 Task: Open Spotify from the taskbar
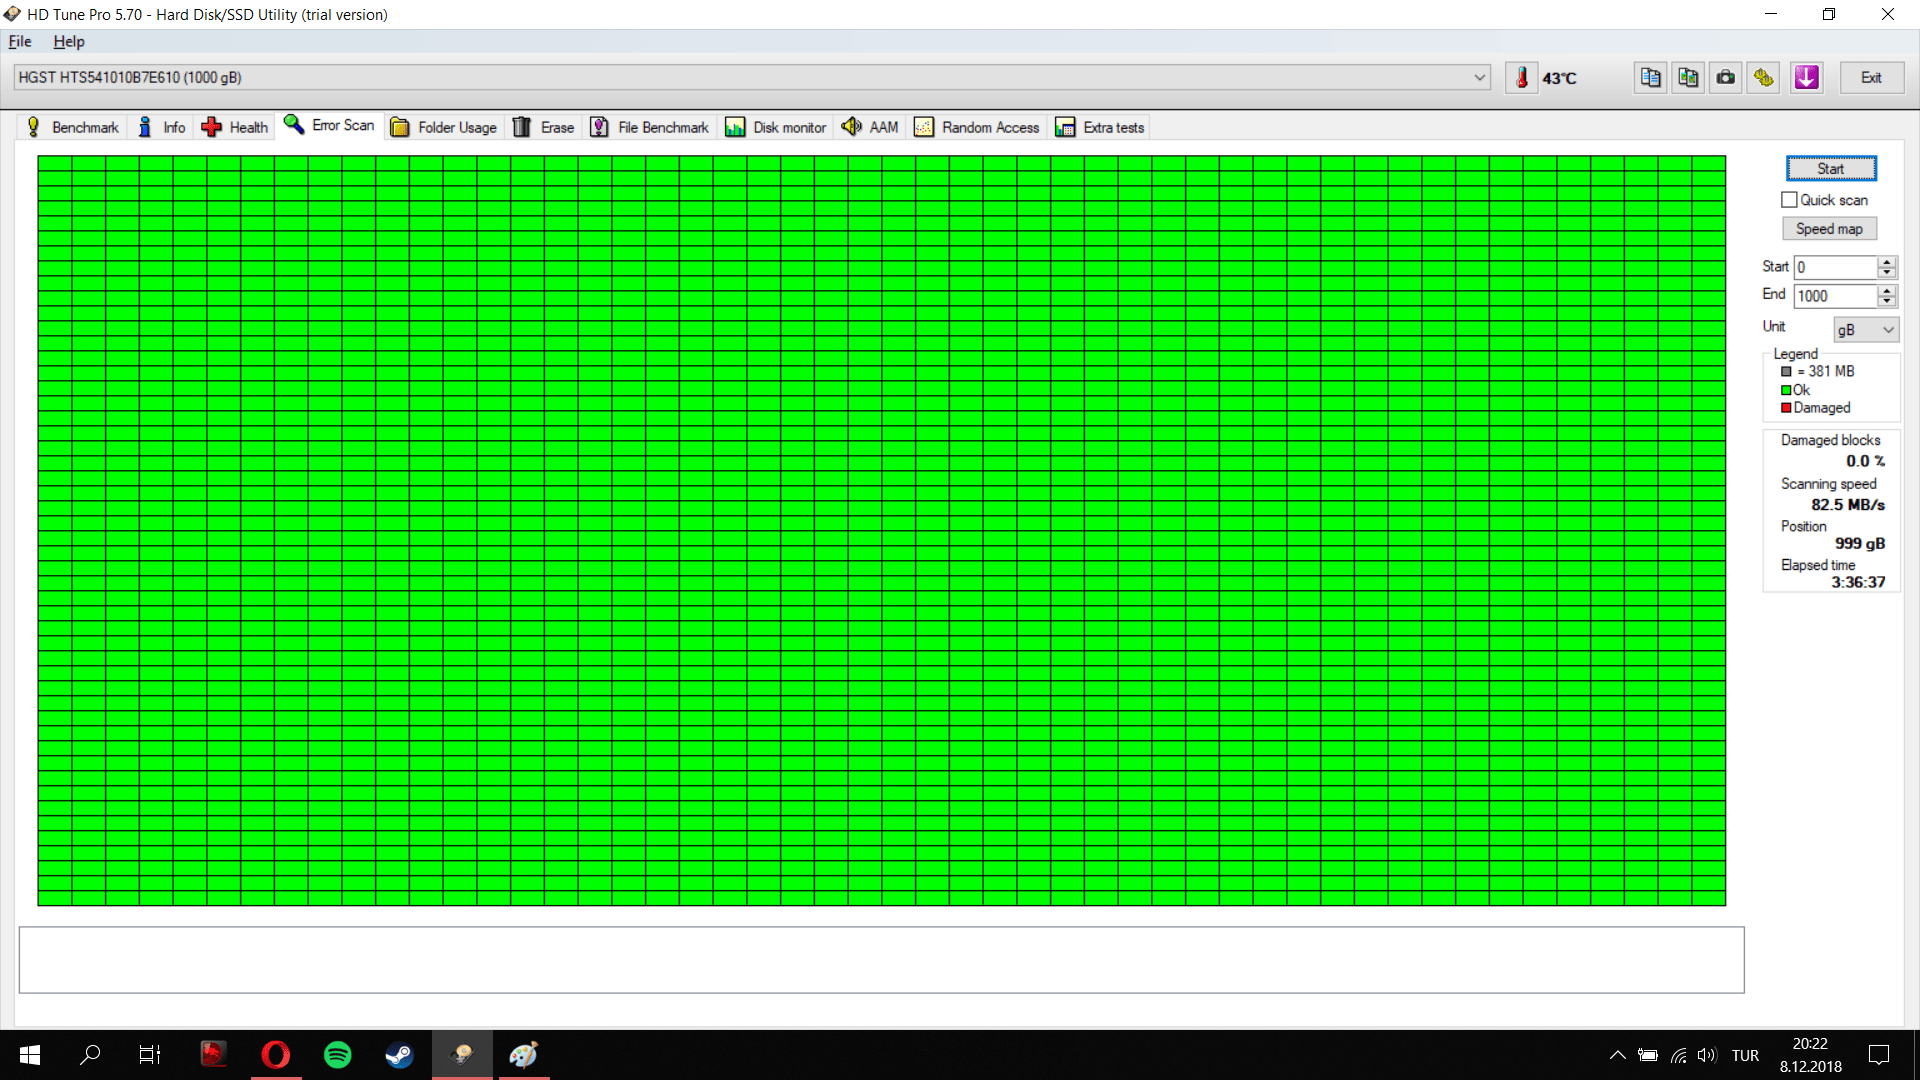pyautogui.click(x=338, y=1055)
